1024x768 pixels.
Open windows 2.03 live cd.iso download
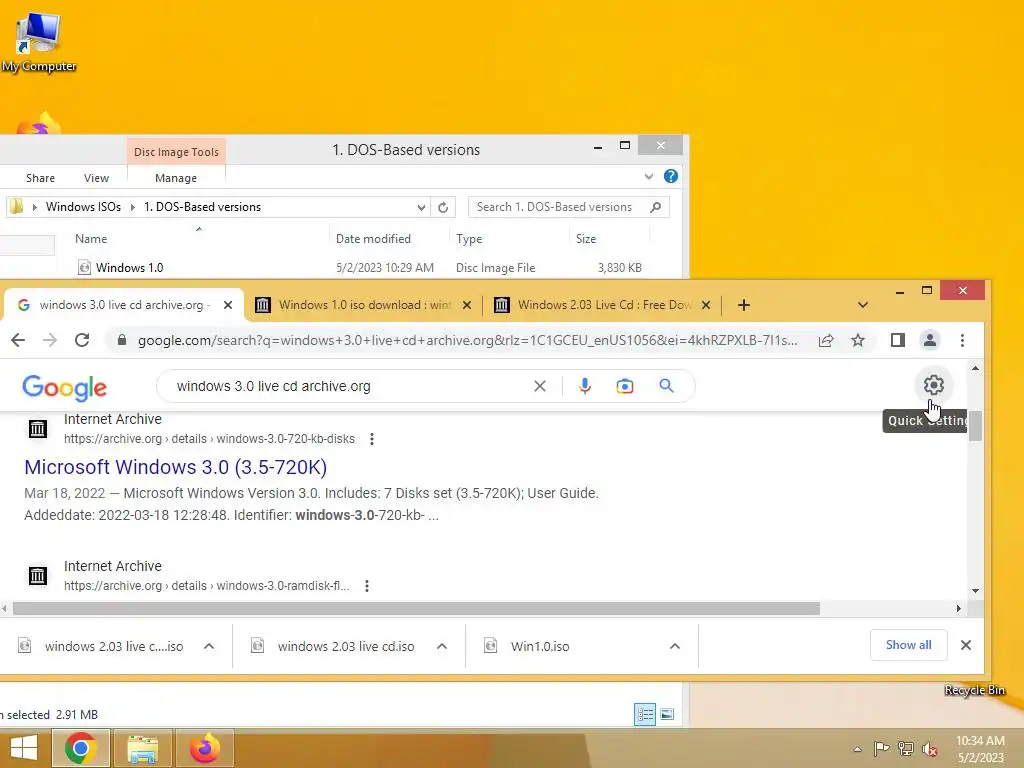[346, 647]
